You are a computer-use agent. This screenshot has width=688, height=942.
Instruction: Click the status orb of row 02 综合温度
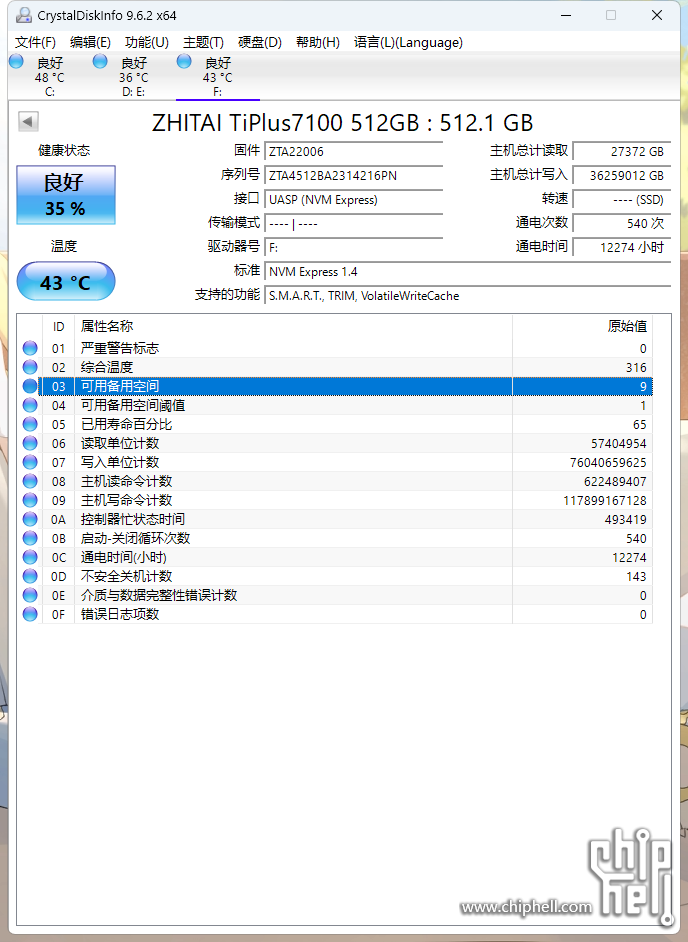tap(30, 367)
